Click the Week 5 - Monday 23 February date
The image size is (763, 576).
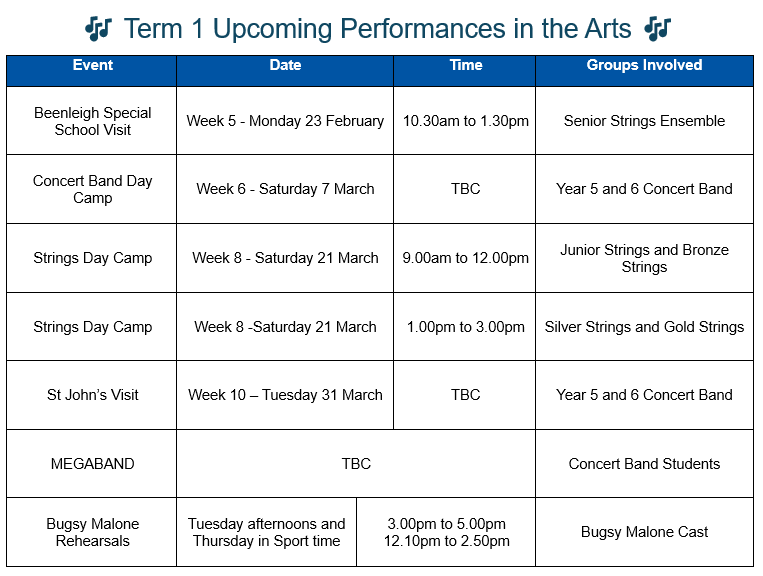click(x=285, y=121)
